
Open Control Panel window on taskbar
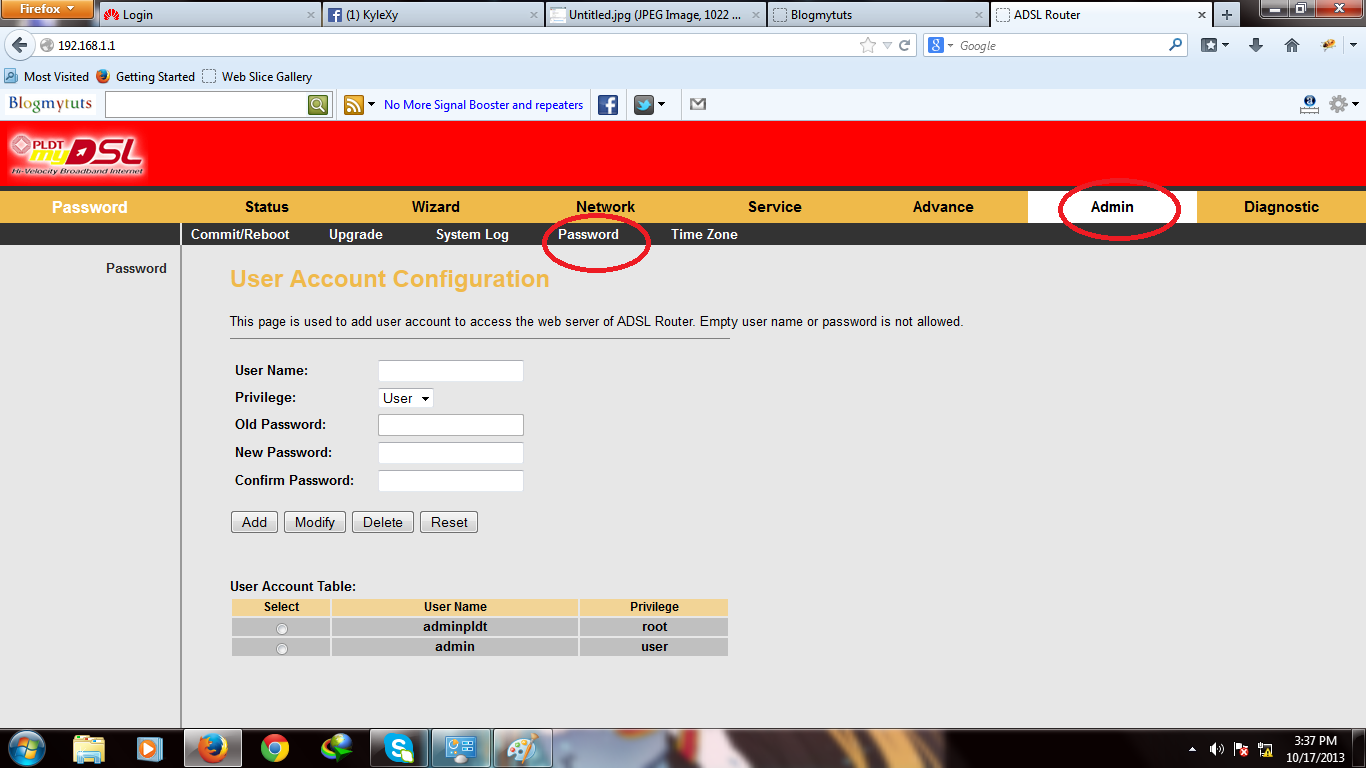point(461,748)
